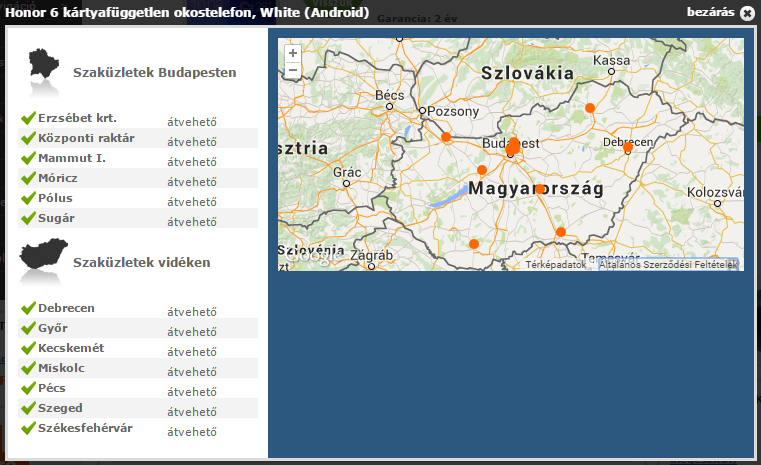
Task: Click the orange Székesfehérvár map marker
Action: pyautogui.click(x=481, y=170)
